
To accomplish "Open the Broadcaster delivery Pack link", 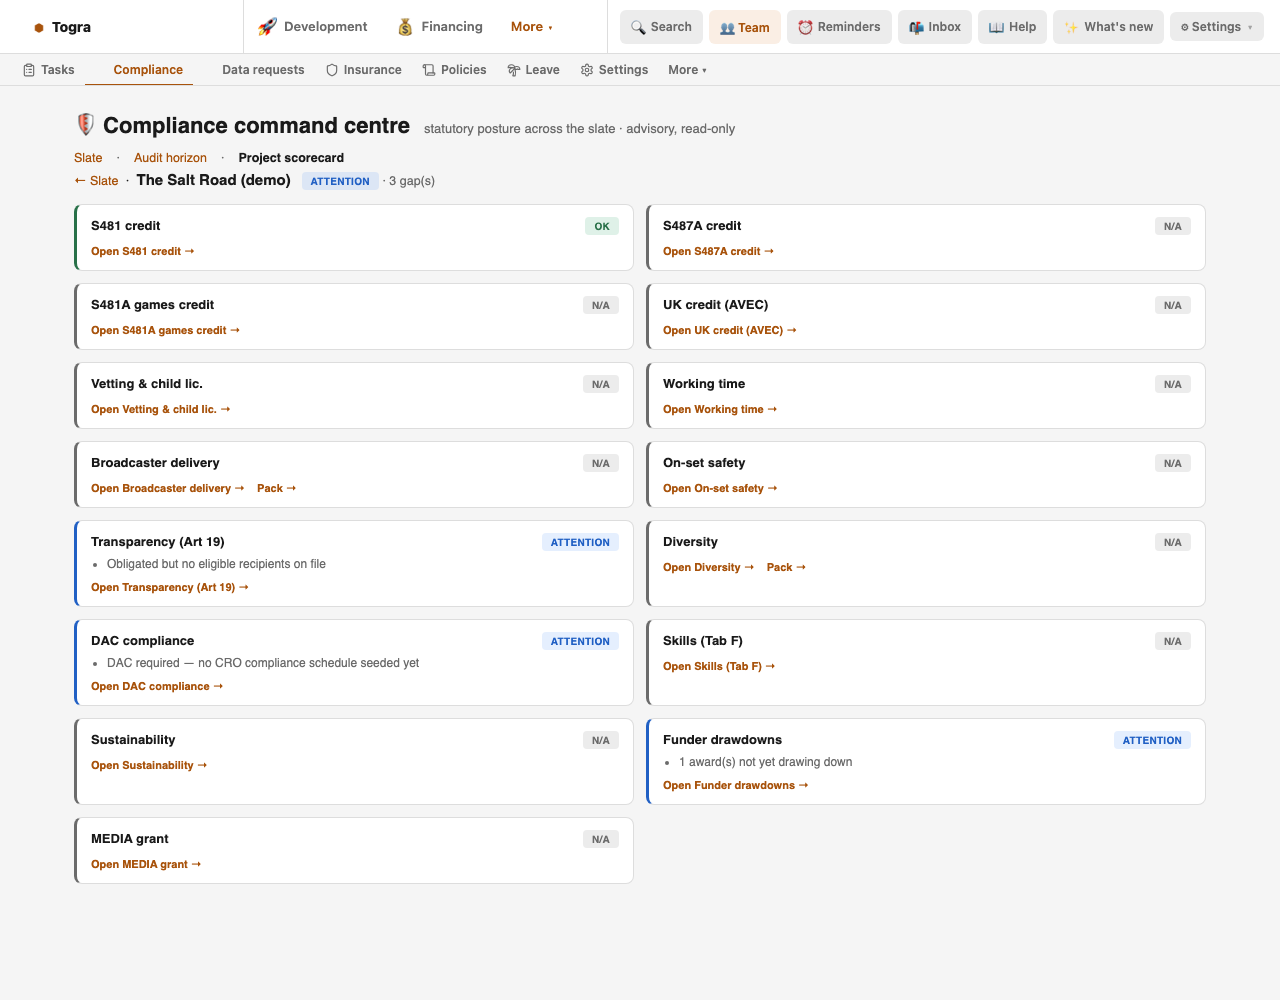I will click(x=277, y=489).
